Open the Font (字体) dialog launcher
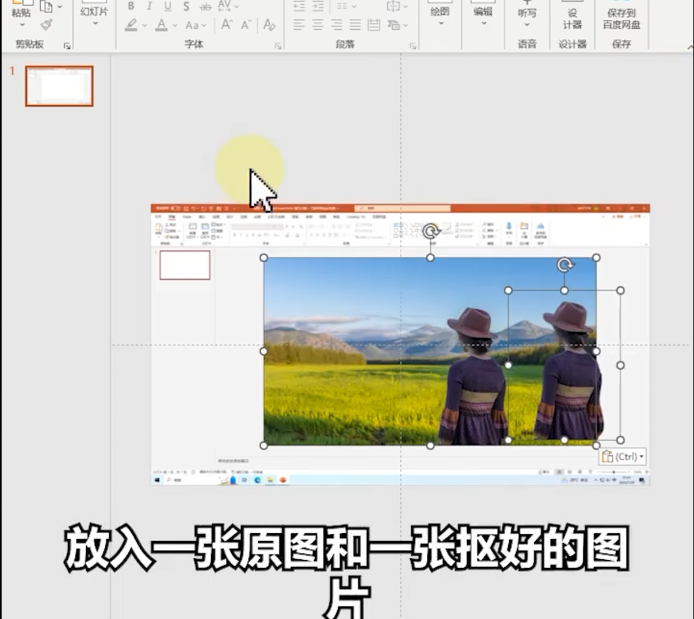Screen dimensions: 694x619 278,46
